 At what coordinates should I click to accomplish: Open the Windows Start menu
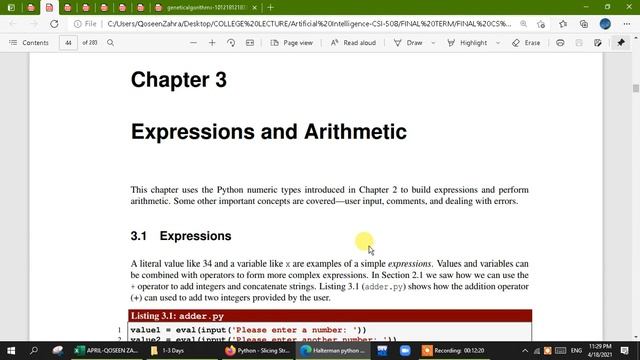(11, 351)
